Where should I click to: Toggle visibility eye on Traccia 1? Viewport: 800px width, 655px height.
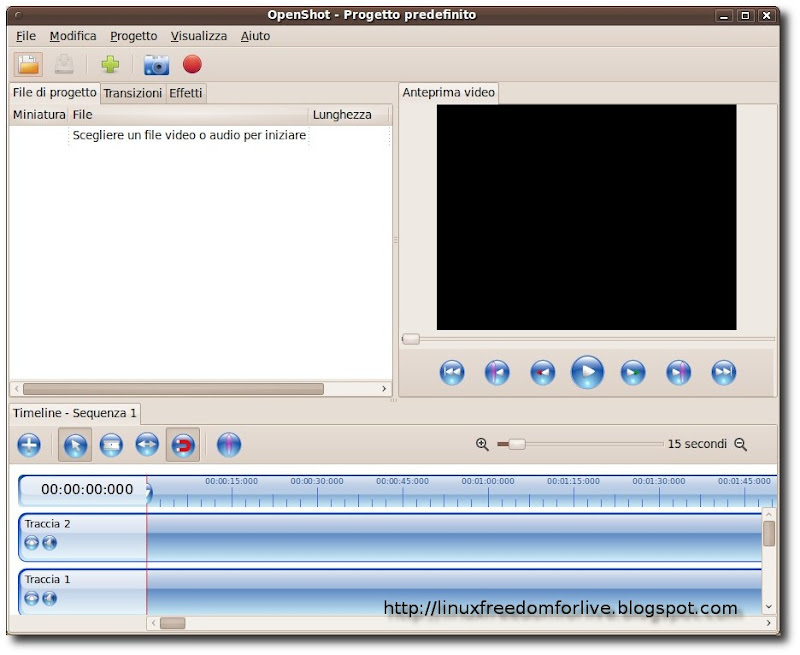pos(32,598)
